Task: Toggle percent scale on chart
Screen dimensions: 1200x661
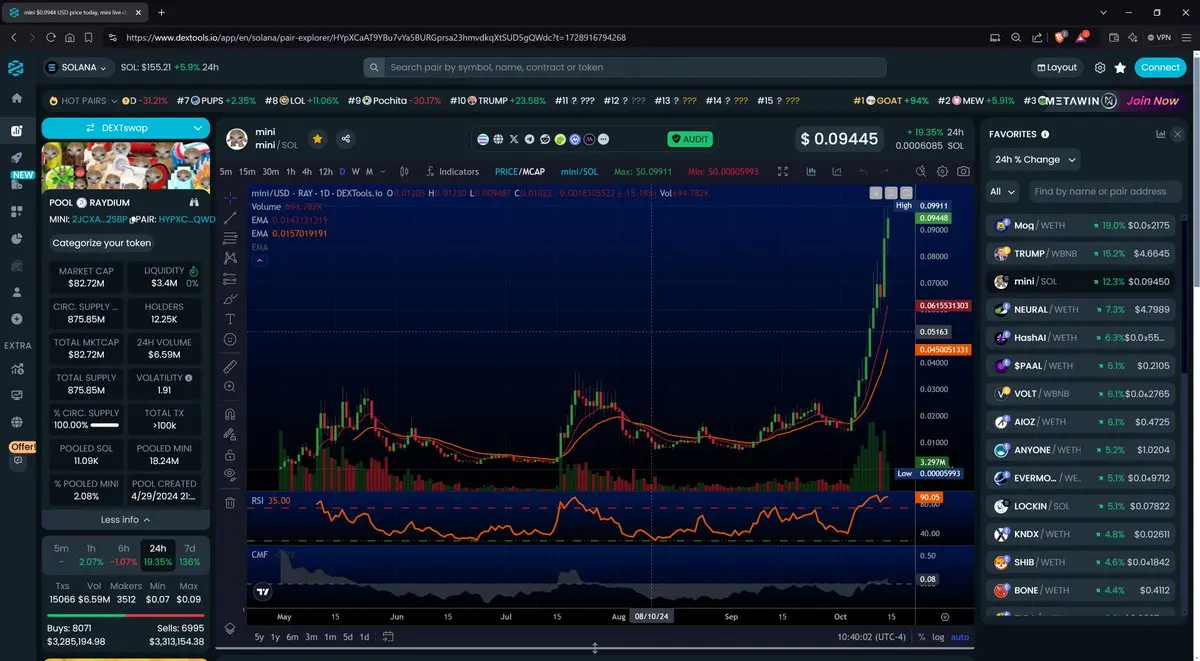Action: 921,637
